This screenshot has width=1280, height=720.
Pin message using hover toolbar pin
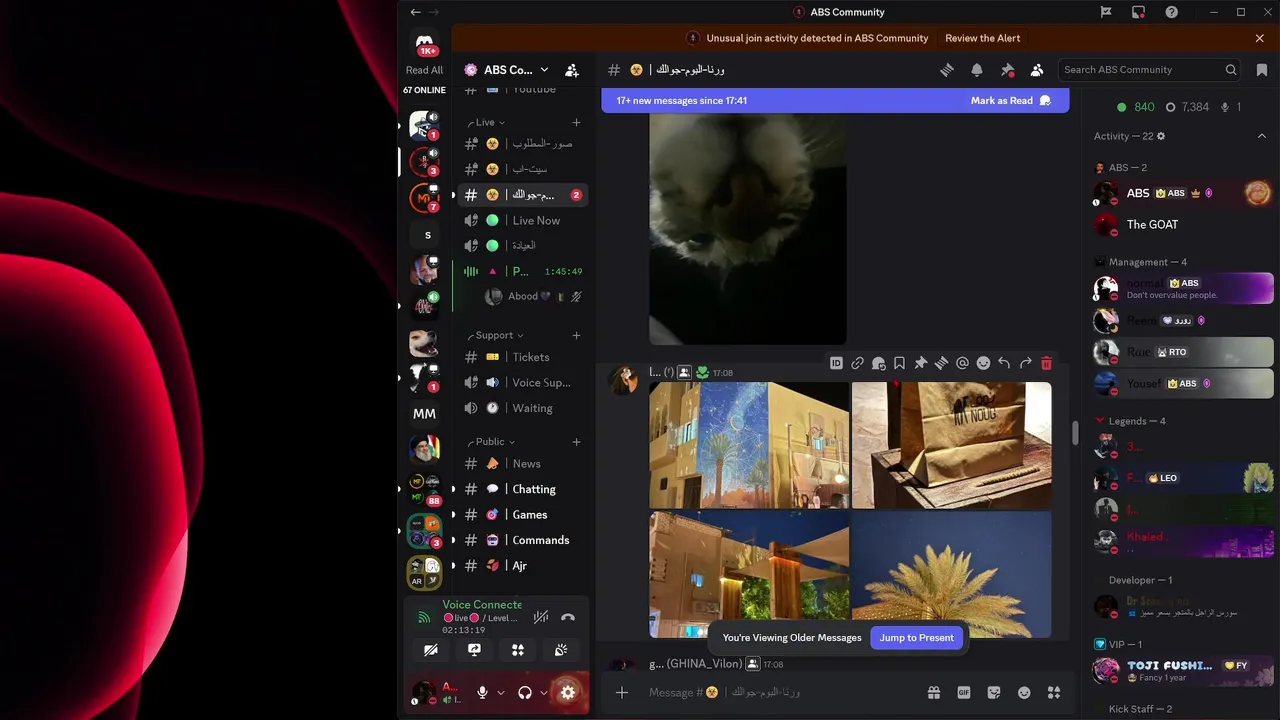[x=920, y=363]
